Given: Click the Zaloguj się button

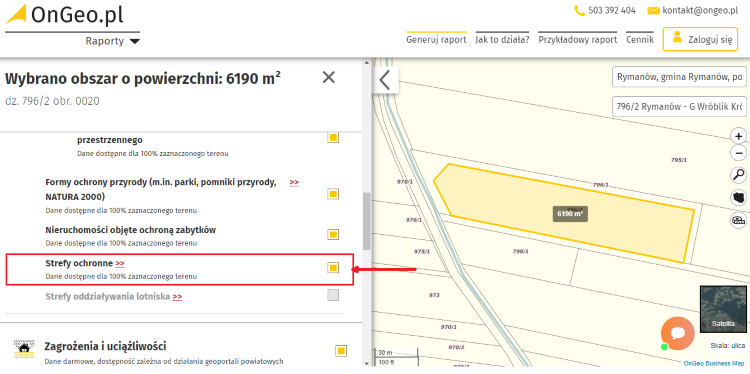Looking at the screenshot, I should pyautogui.click(x=700, y=39).
